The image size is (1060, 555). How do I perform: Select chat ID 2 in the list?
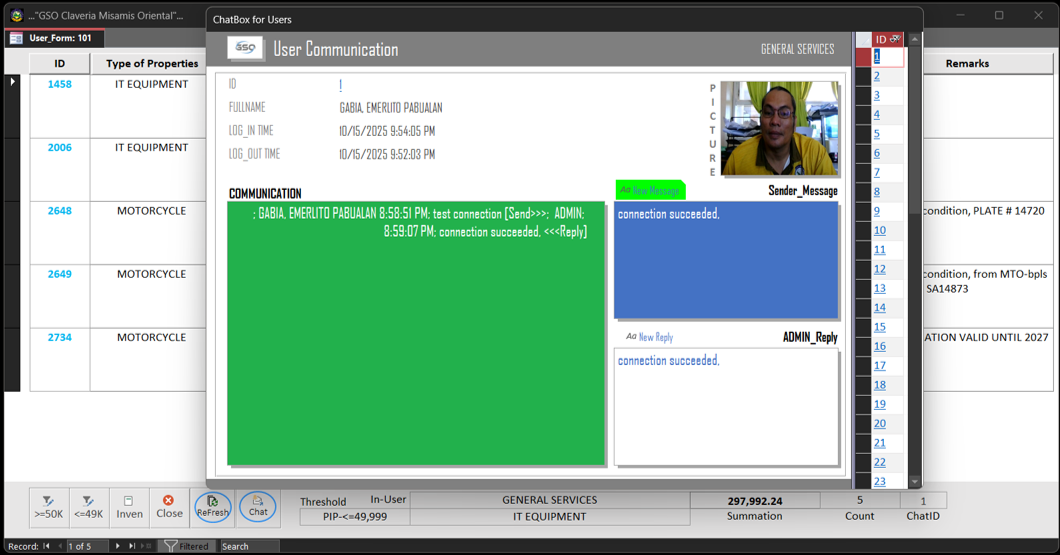877,76
